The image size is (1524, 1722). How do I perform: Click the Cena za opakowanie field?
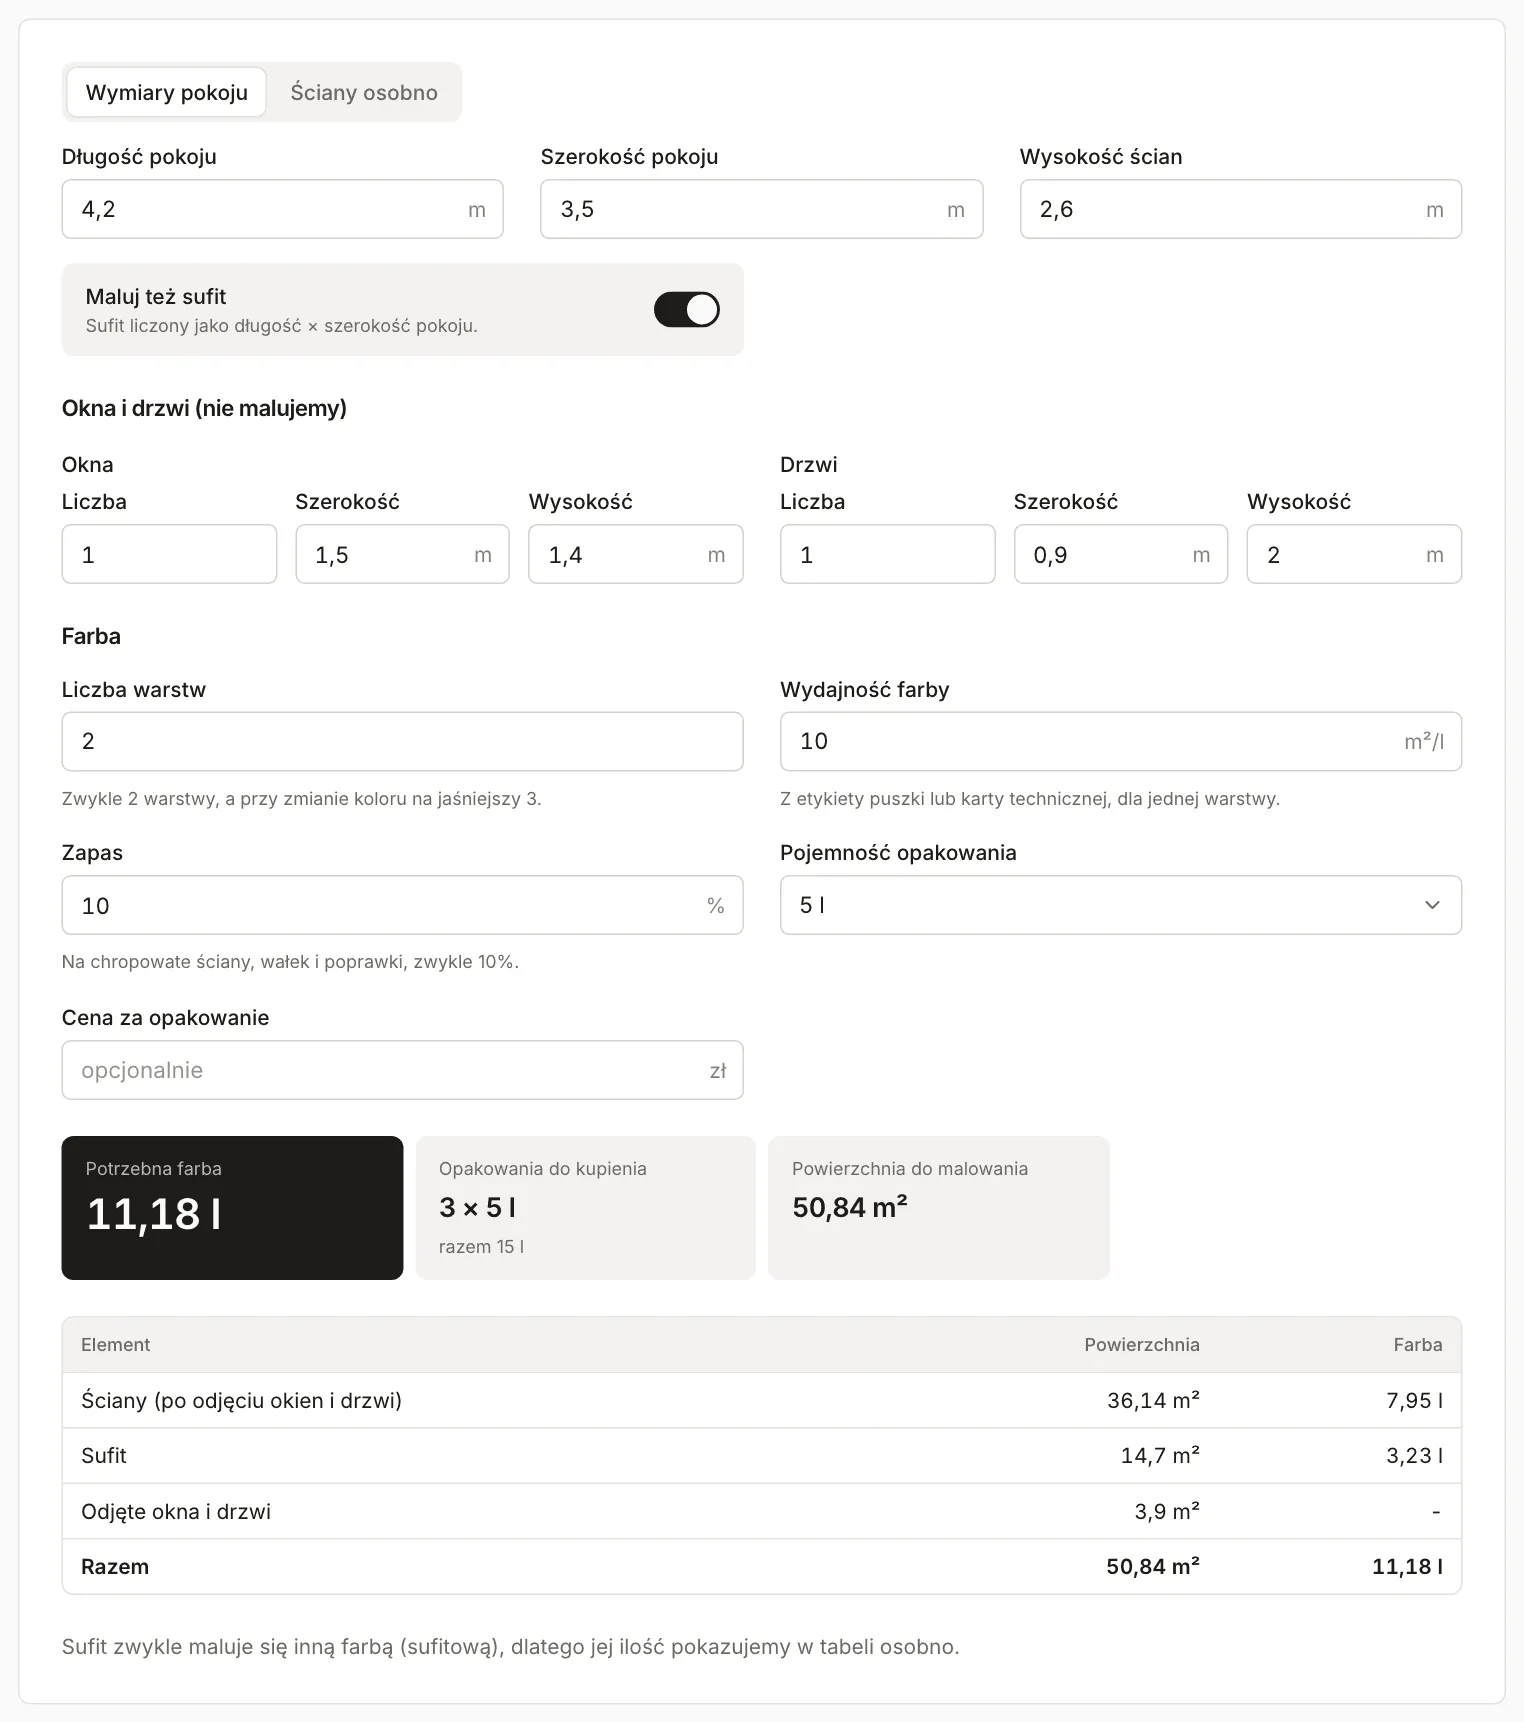[402, 1070]
